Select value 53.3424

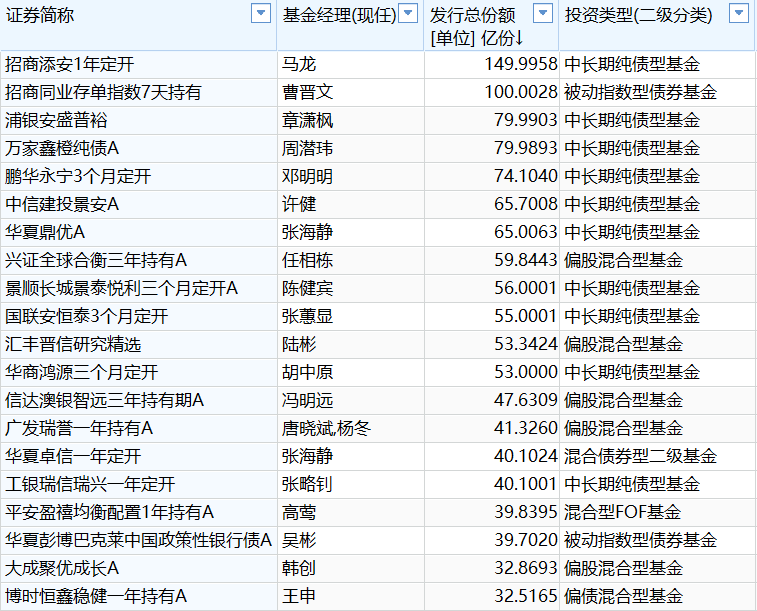click(x=526, y=344)
